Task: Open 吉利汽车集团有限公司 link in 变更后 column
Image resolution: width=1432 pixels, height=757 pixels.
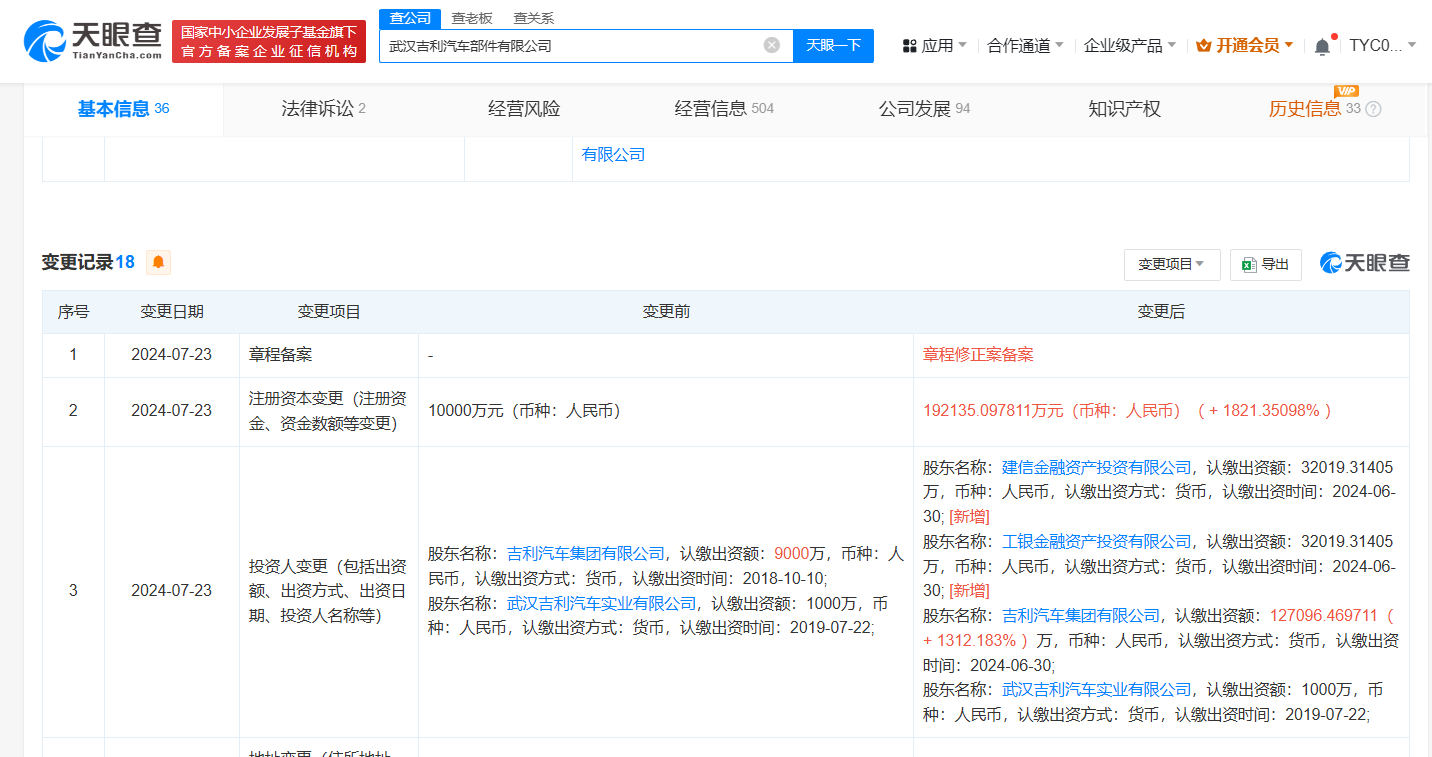Action: [x=1081, y=615]
